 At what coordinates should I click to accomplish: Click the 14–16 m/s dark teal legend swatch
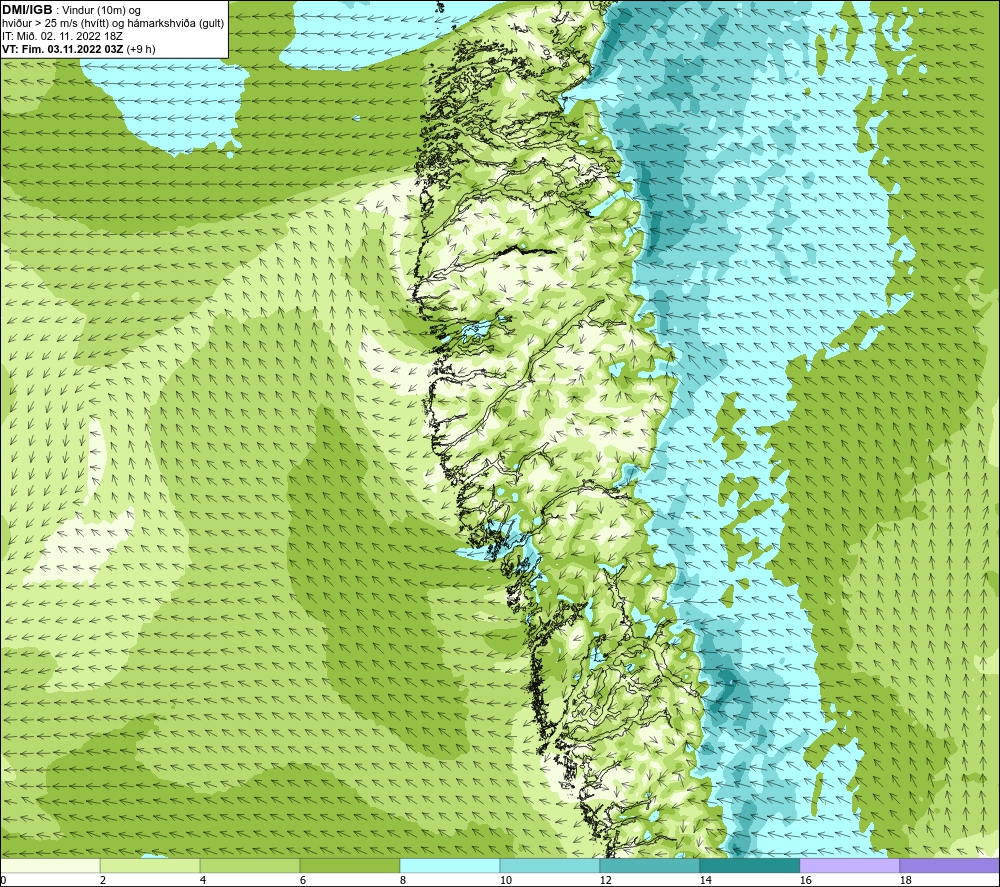[749, 865]
